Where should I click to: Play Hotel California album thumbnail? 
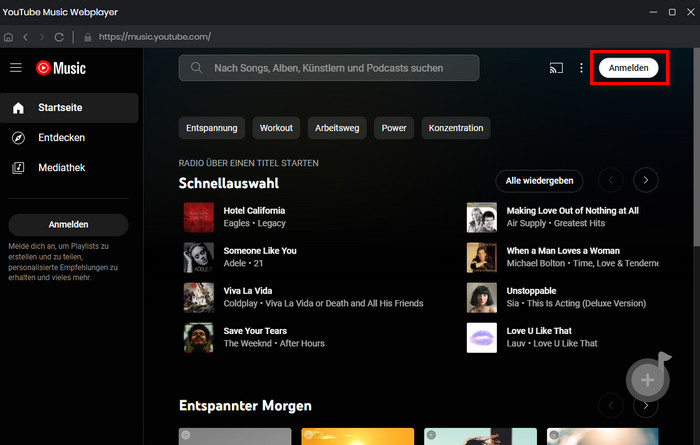click(199, 217)
